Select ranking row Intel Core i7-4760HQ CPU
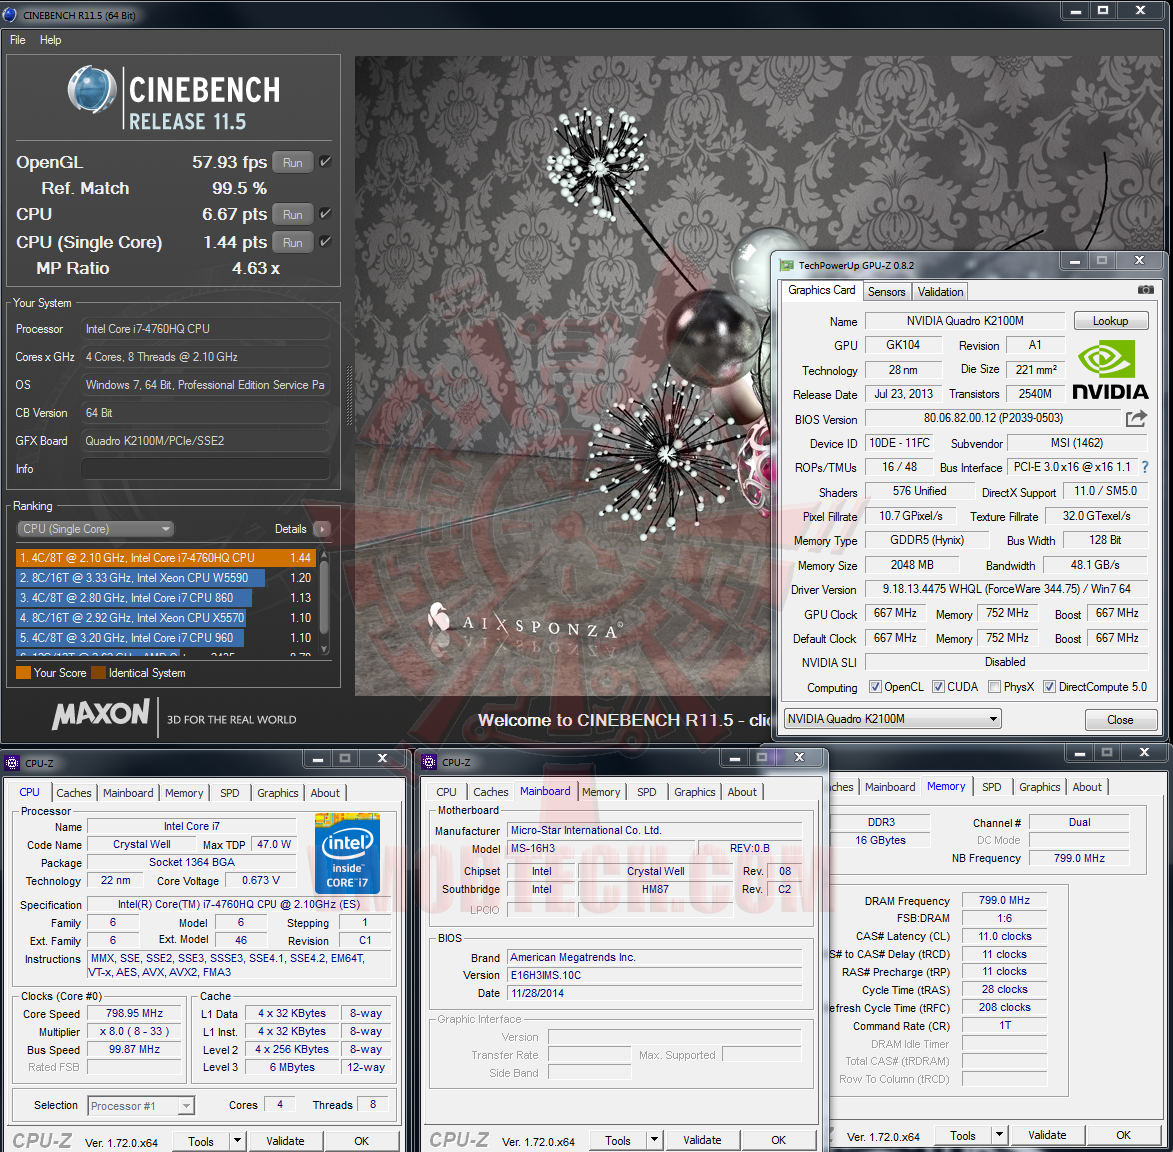Image resolution: width=1173 pixels, height=1152 pixels. (x=165, y=557)
